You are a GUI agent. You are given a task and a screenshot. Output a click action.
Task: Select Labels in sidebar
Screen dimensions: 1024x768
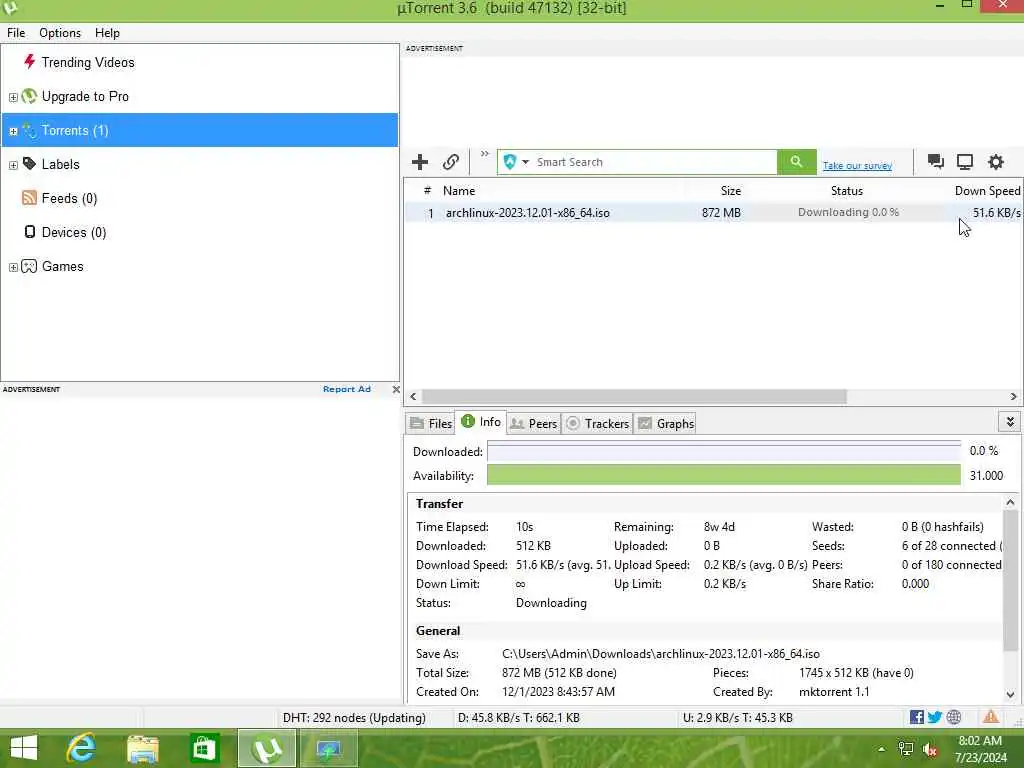coord(60,164)
